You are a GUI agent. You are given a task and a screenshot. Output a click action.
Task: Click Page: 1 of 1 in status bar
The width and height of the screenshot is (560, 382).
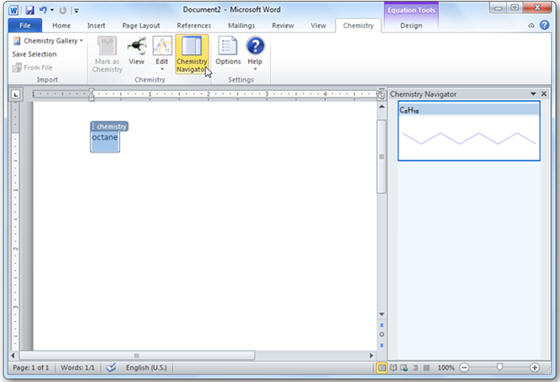click(x=31, y=368)
